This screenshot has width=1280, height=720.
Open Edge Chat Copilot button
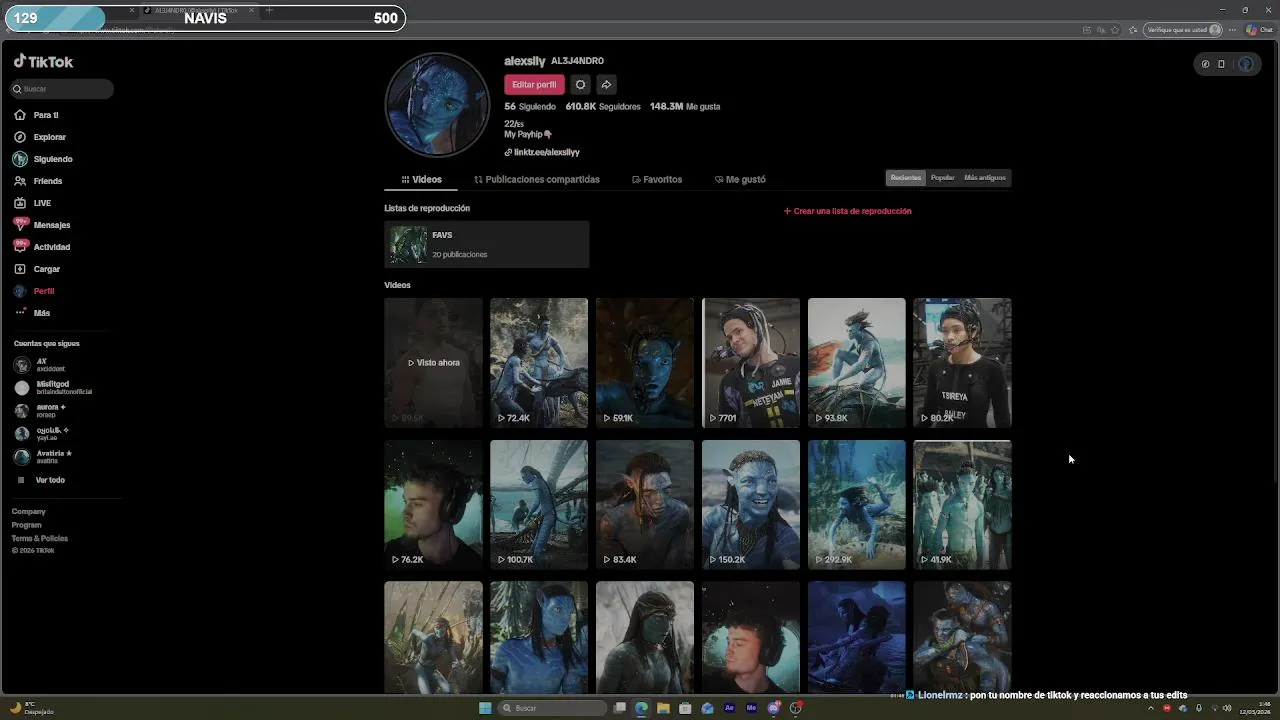[x=1259, y=30]
